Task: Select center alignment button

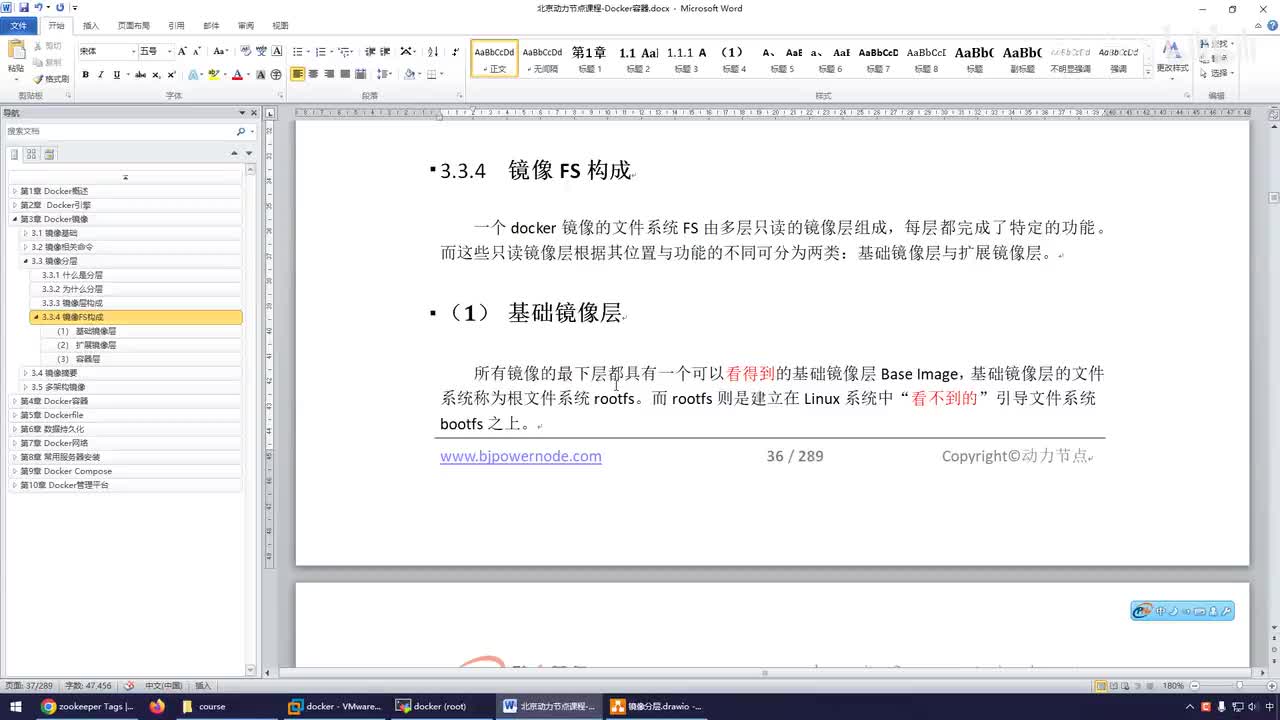Action: tap(314, 74)
